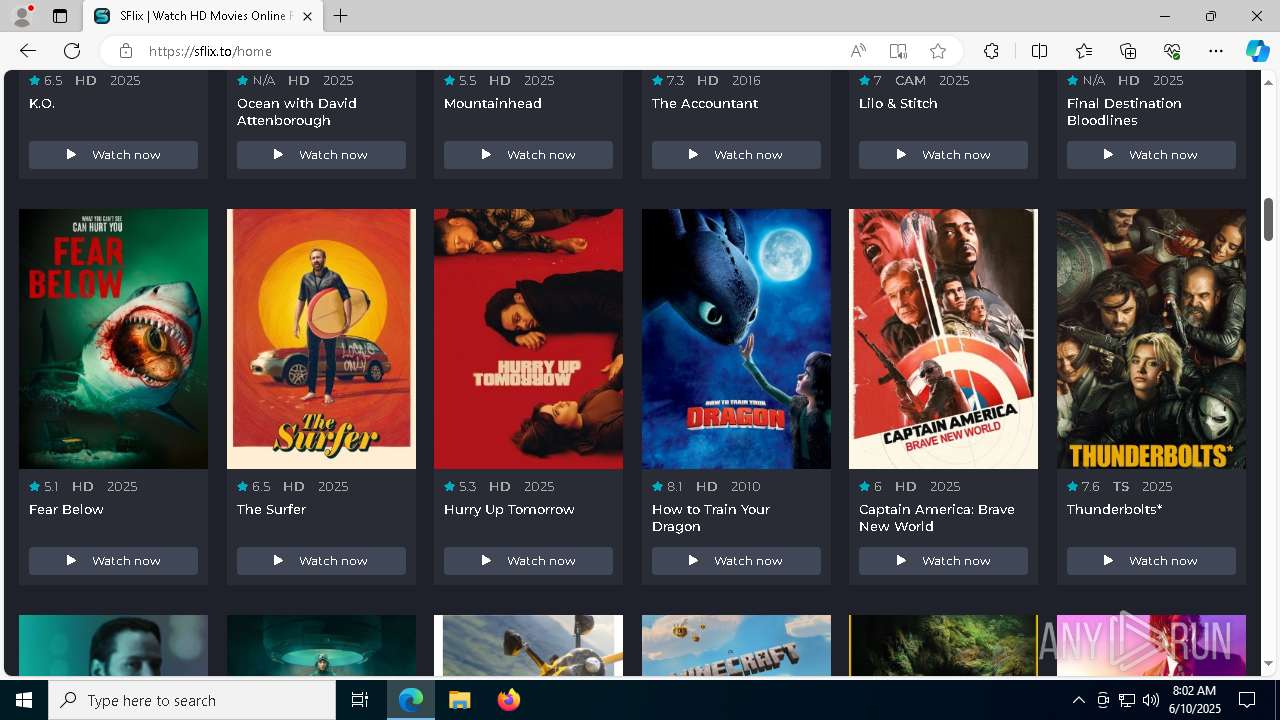Click the address bar URL sflix.to/home
The height and width of the screenshot is (720, 1280).
click(x=210, y=51)
